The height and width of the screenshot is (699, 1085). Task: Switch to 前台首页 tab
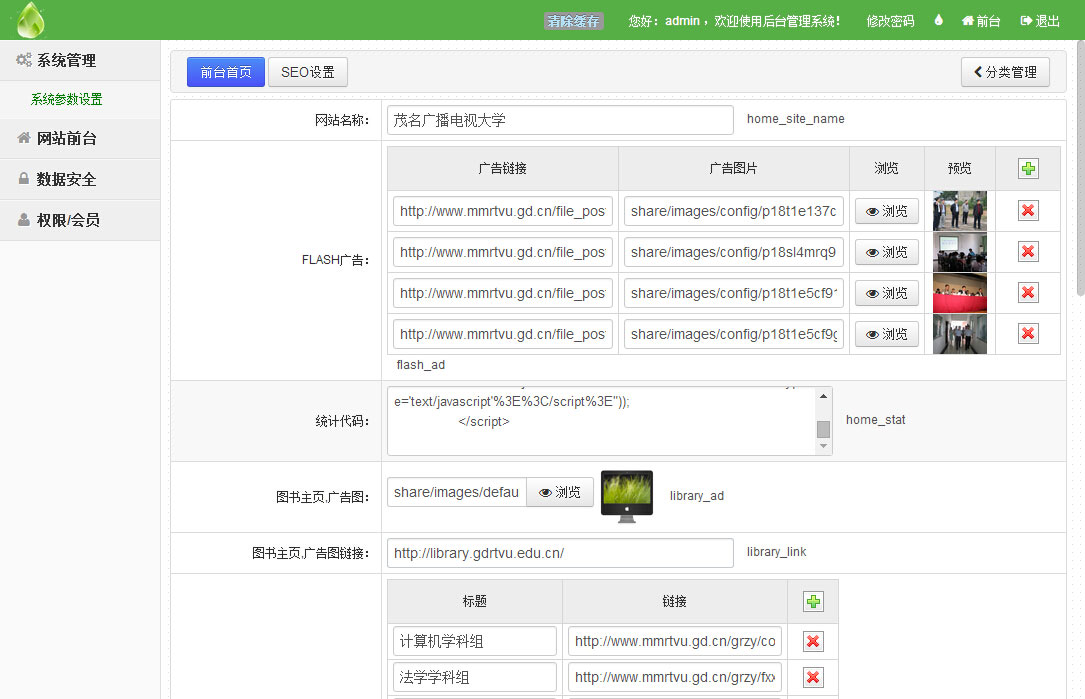226,72
